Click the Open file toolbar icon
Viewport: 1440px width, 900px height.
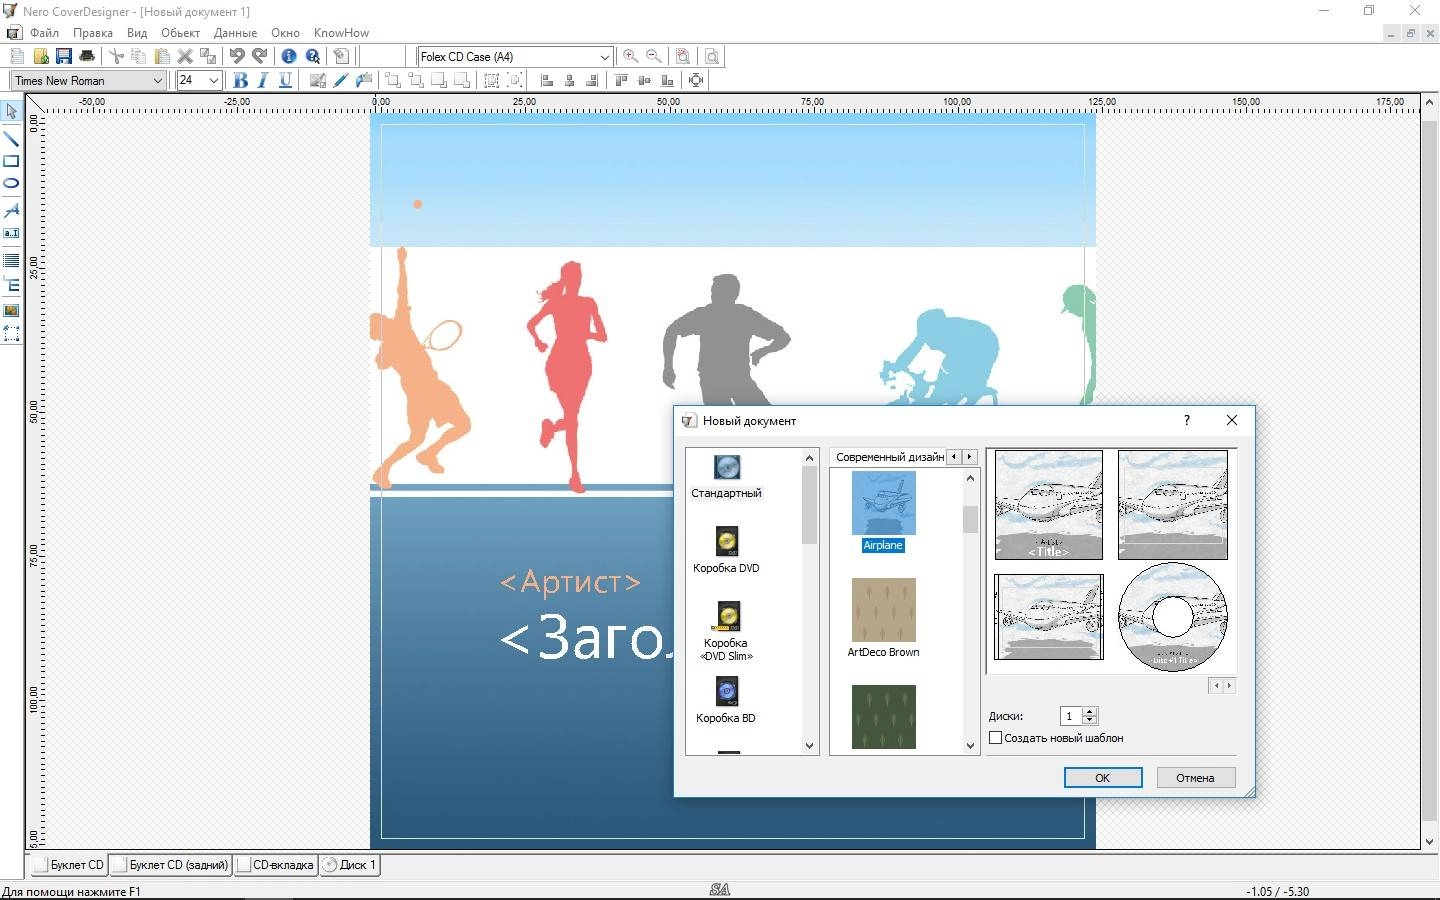40,56
